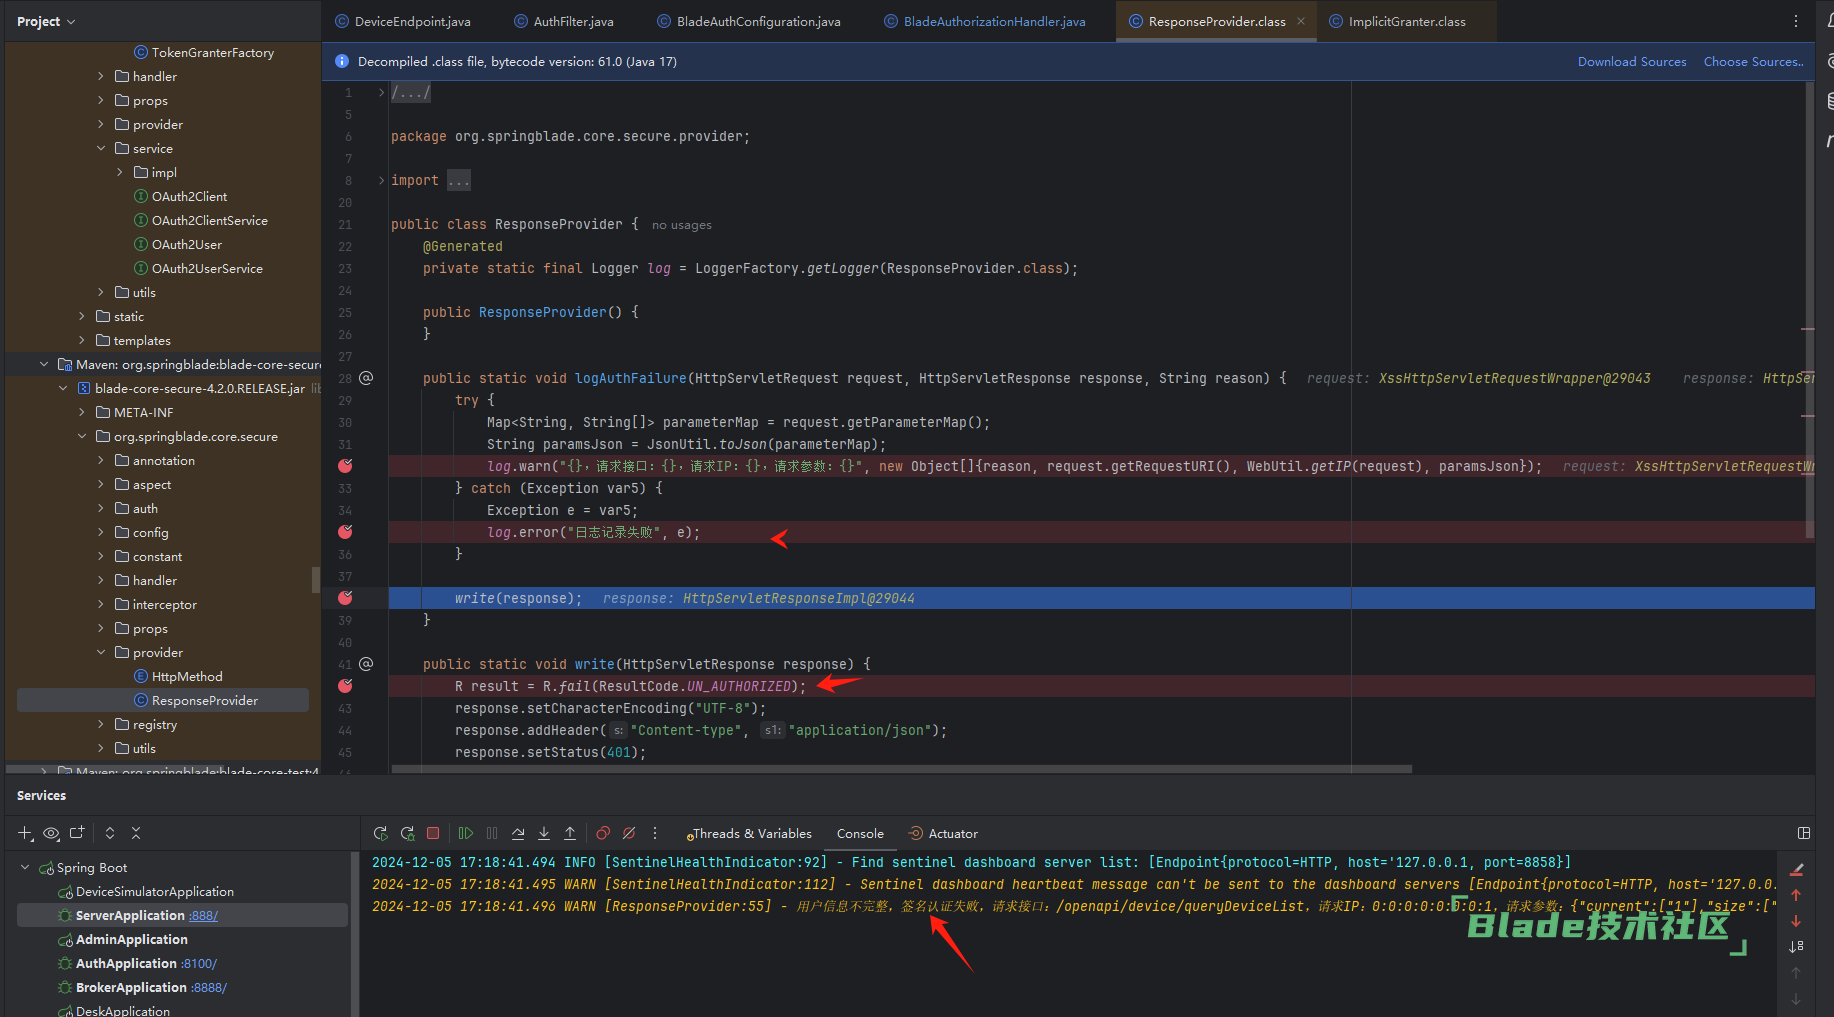Toggle Mute Breakpoints in the debugger toolbar
Viewport: 1834px width, 1017px height.
tap(629, 833)
